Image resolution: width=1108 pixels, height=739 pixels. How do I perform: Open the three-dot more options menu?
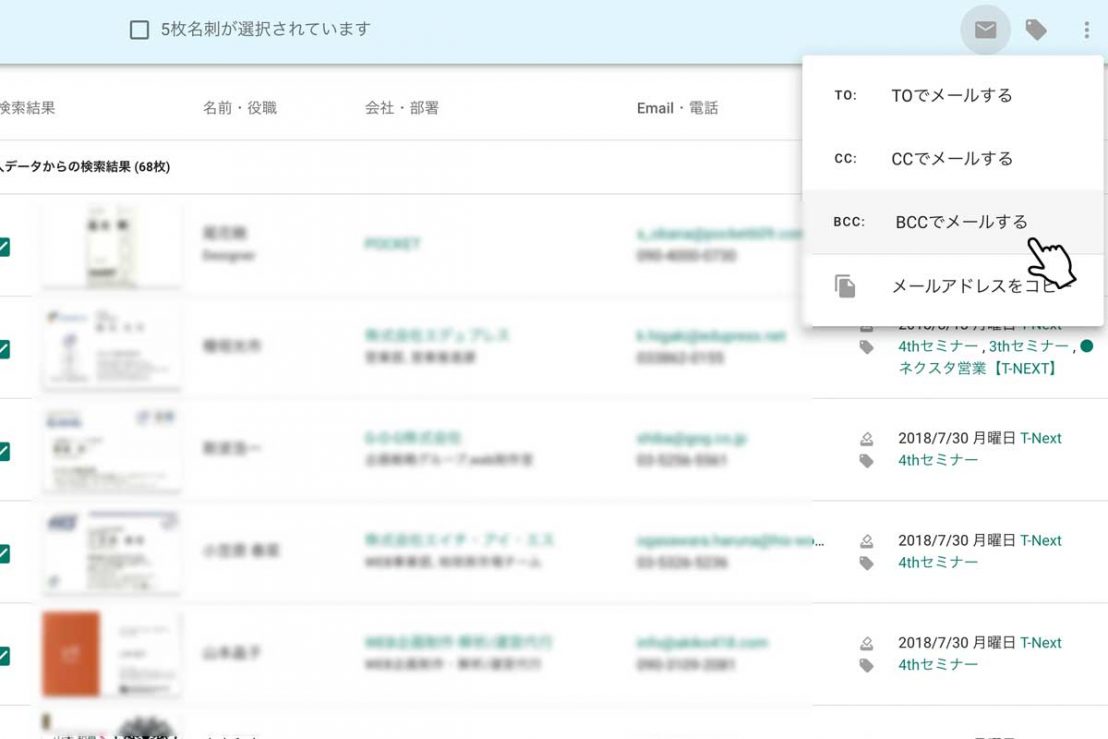tap(1086, 30)
